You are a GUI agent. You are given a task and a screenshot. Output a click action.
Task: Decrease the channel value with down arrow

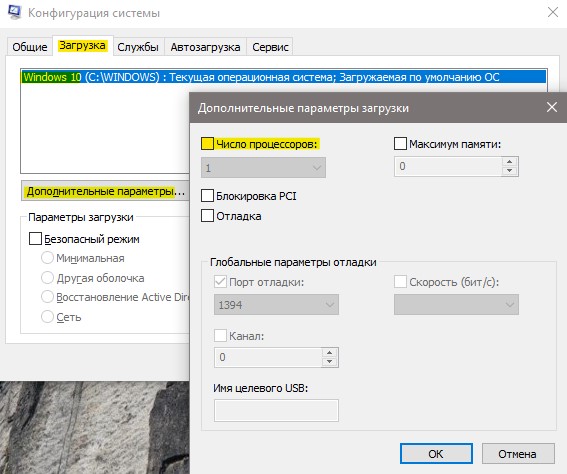point(329,362)
